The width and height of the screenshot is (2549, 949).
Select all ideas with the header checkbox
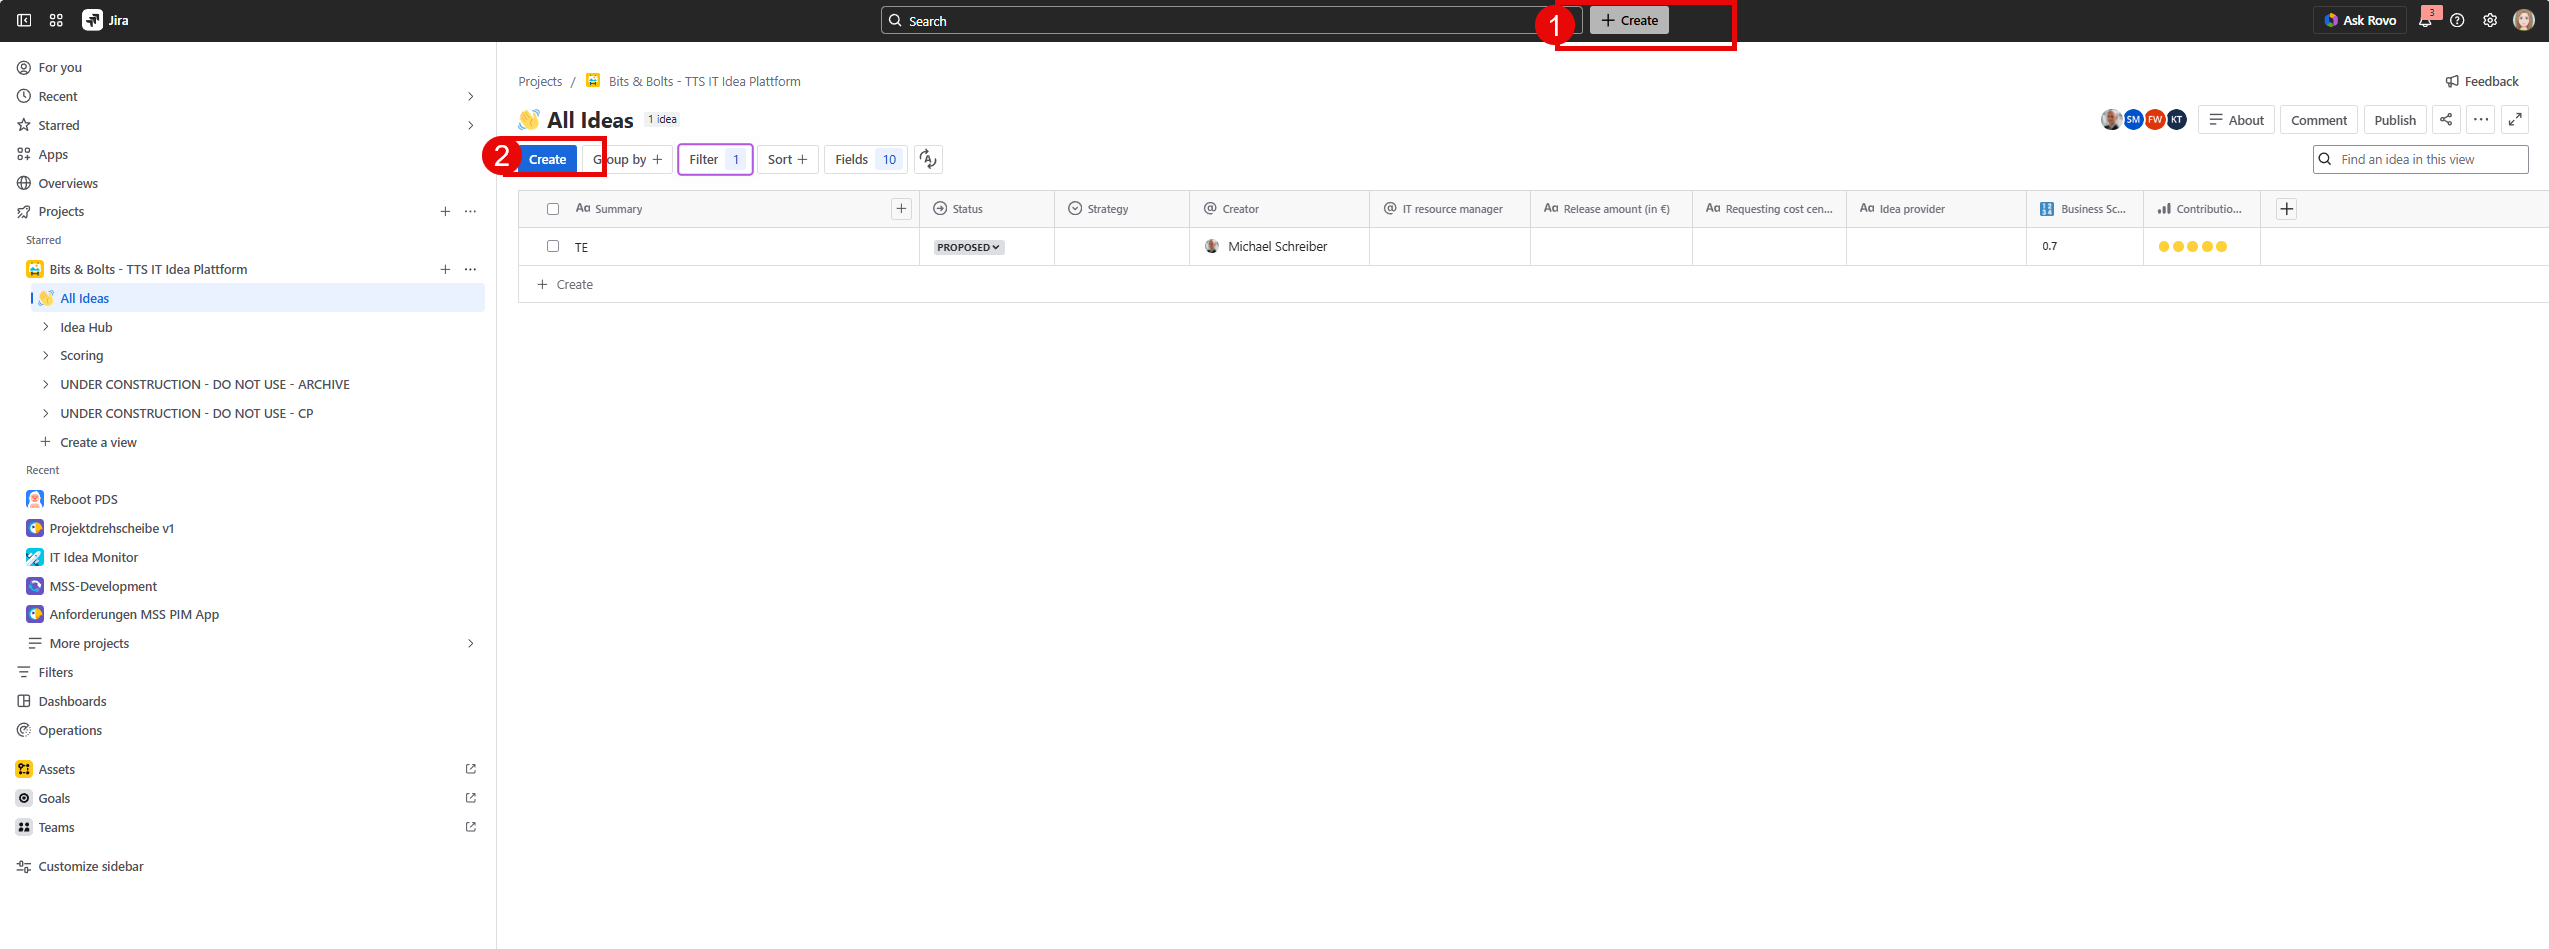553,209
